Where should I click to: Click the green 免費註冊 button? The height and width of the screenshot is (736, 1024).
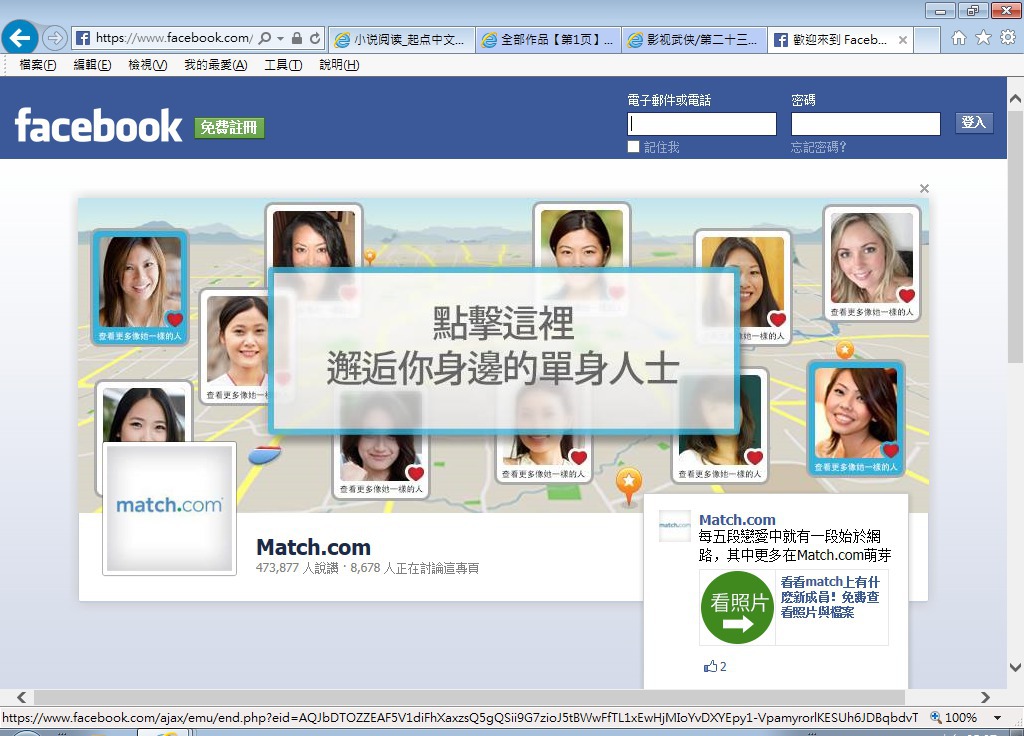click(229, 127)
